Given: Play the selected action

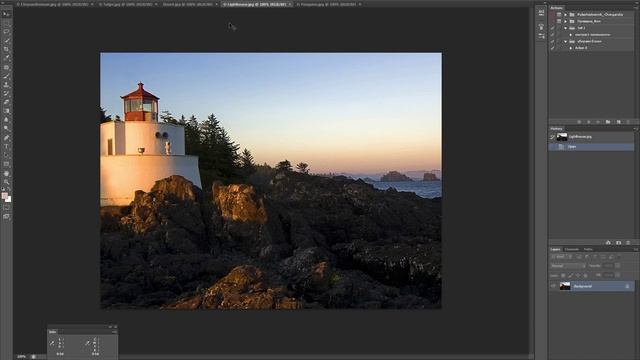Looking at the screenshot, I should (598, 122).
